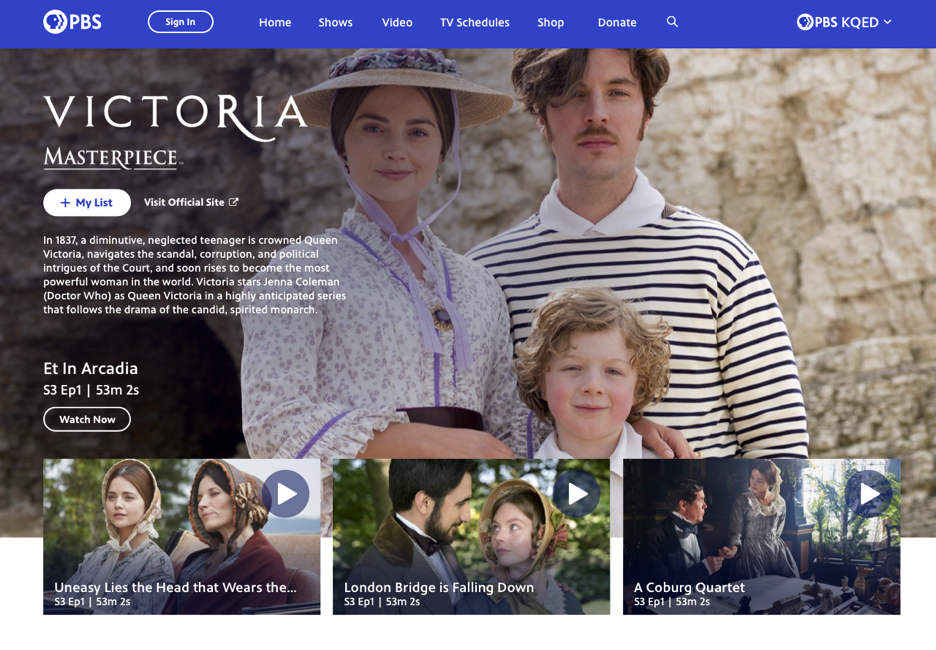Viewport: 936px width, 650px height.
Task: Click the external link icon beside Official Site
Action: click(x=233, y=202)
